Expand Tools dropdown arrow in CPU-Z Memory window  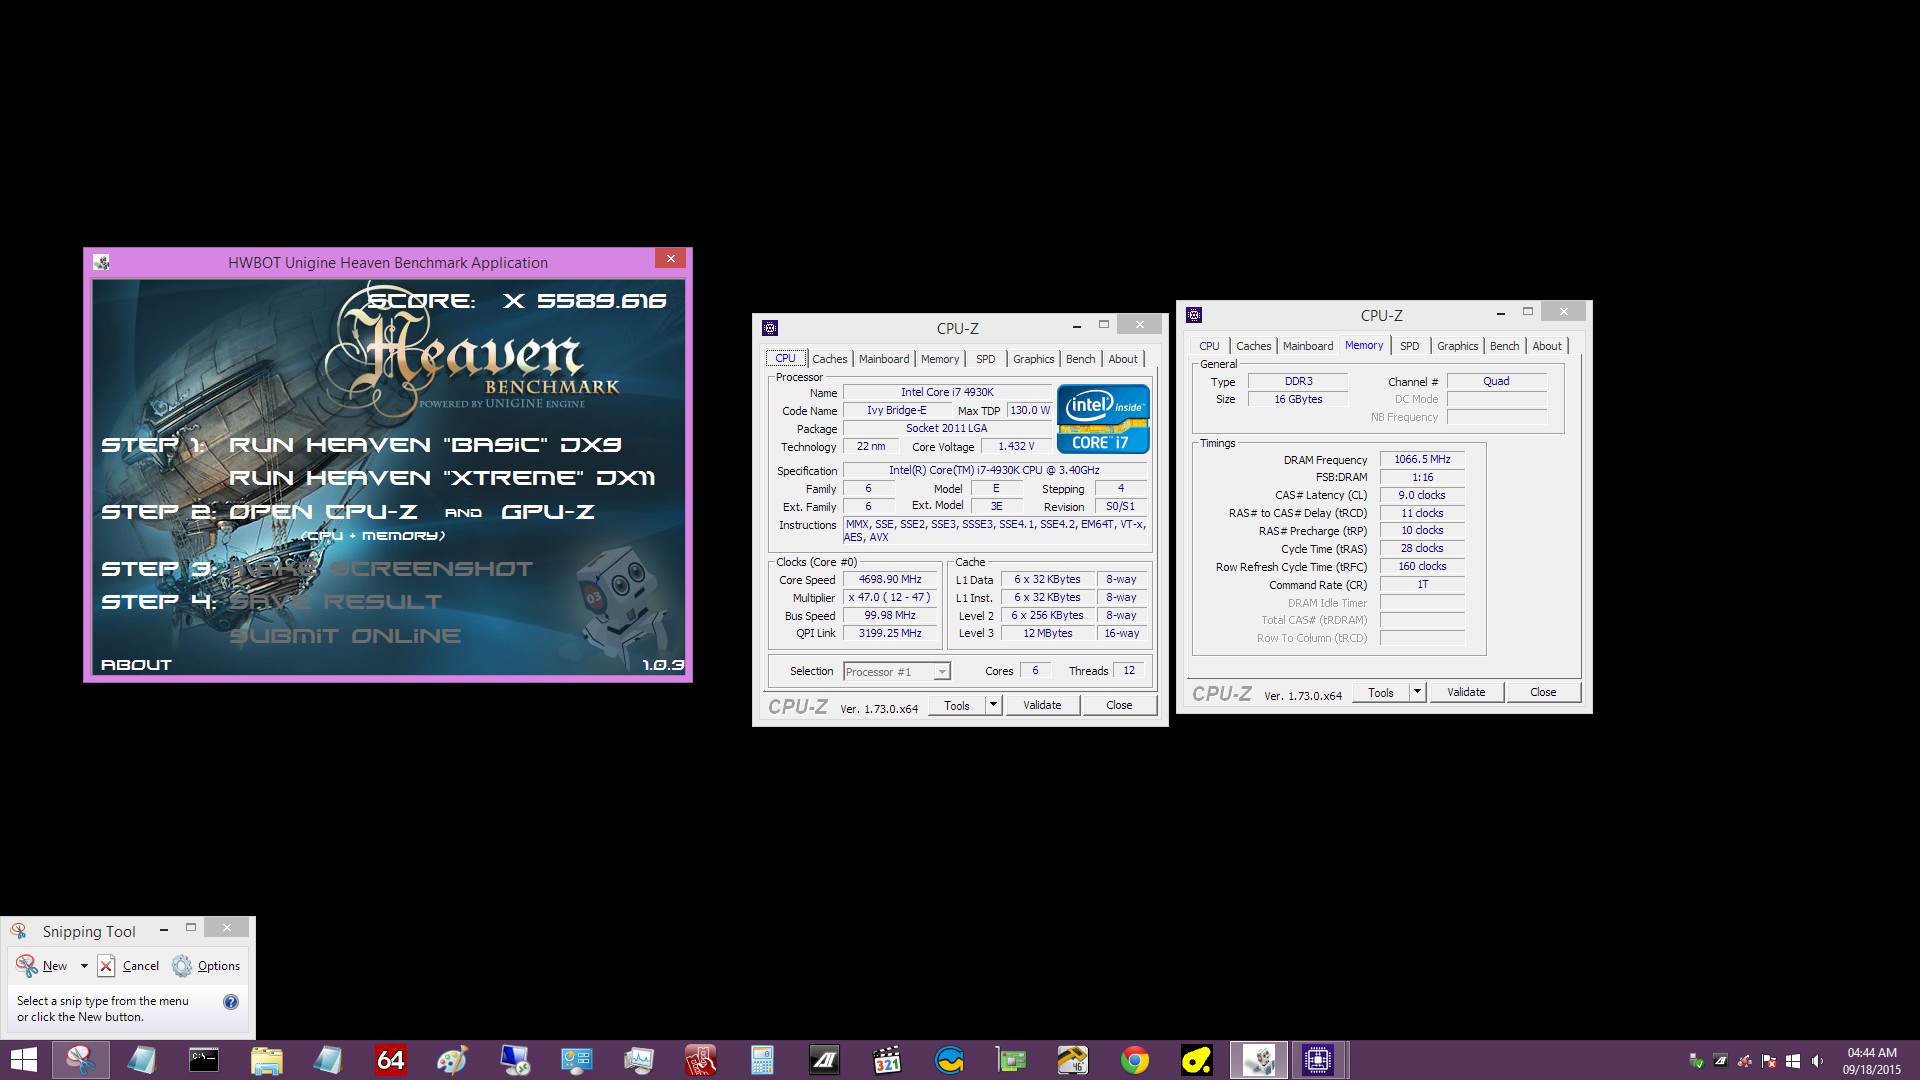tap(1417, 692)
